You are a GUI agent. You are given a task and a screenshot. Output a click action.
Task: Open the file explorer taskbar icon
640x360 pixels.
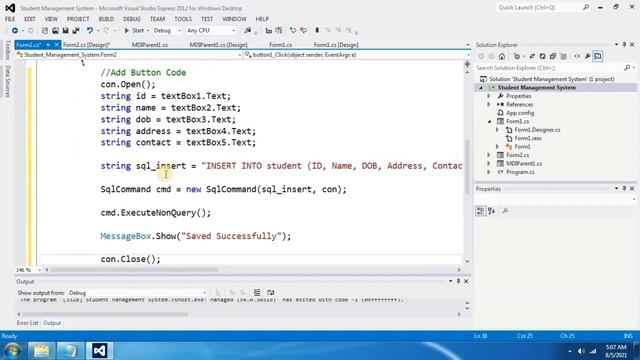click(41, 351)
